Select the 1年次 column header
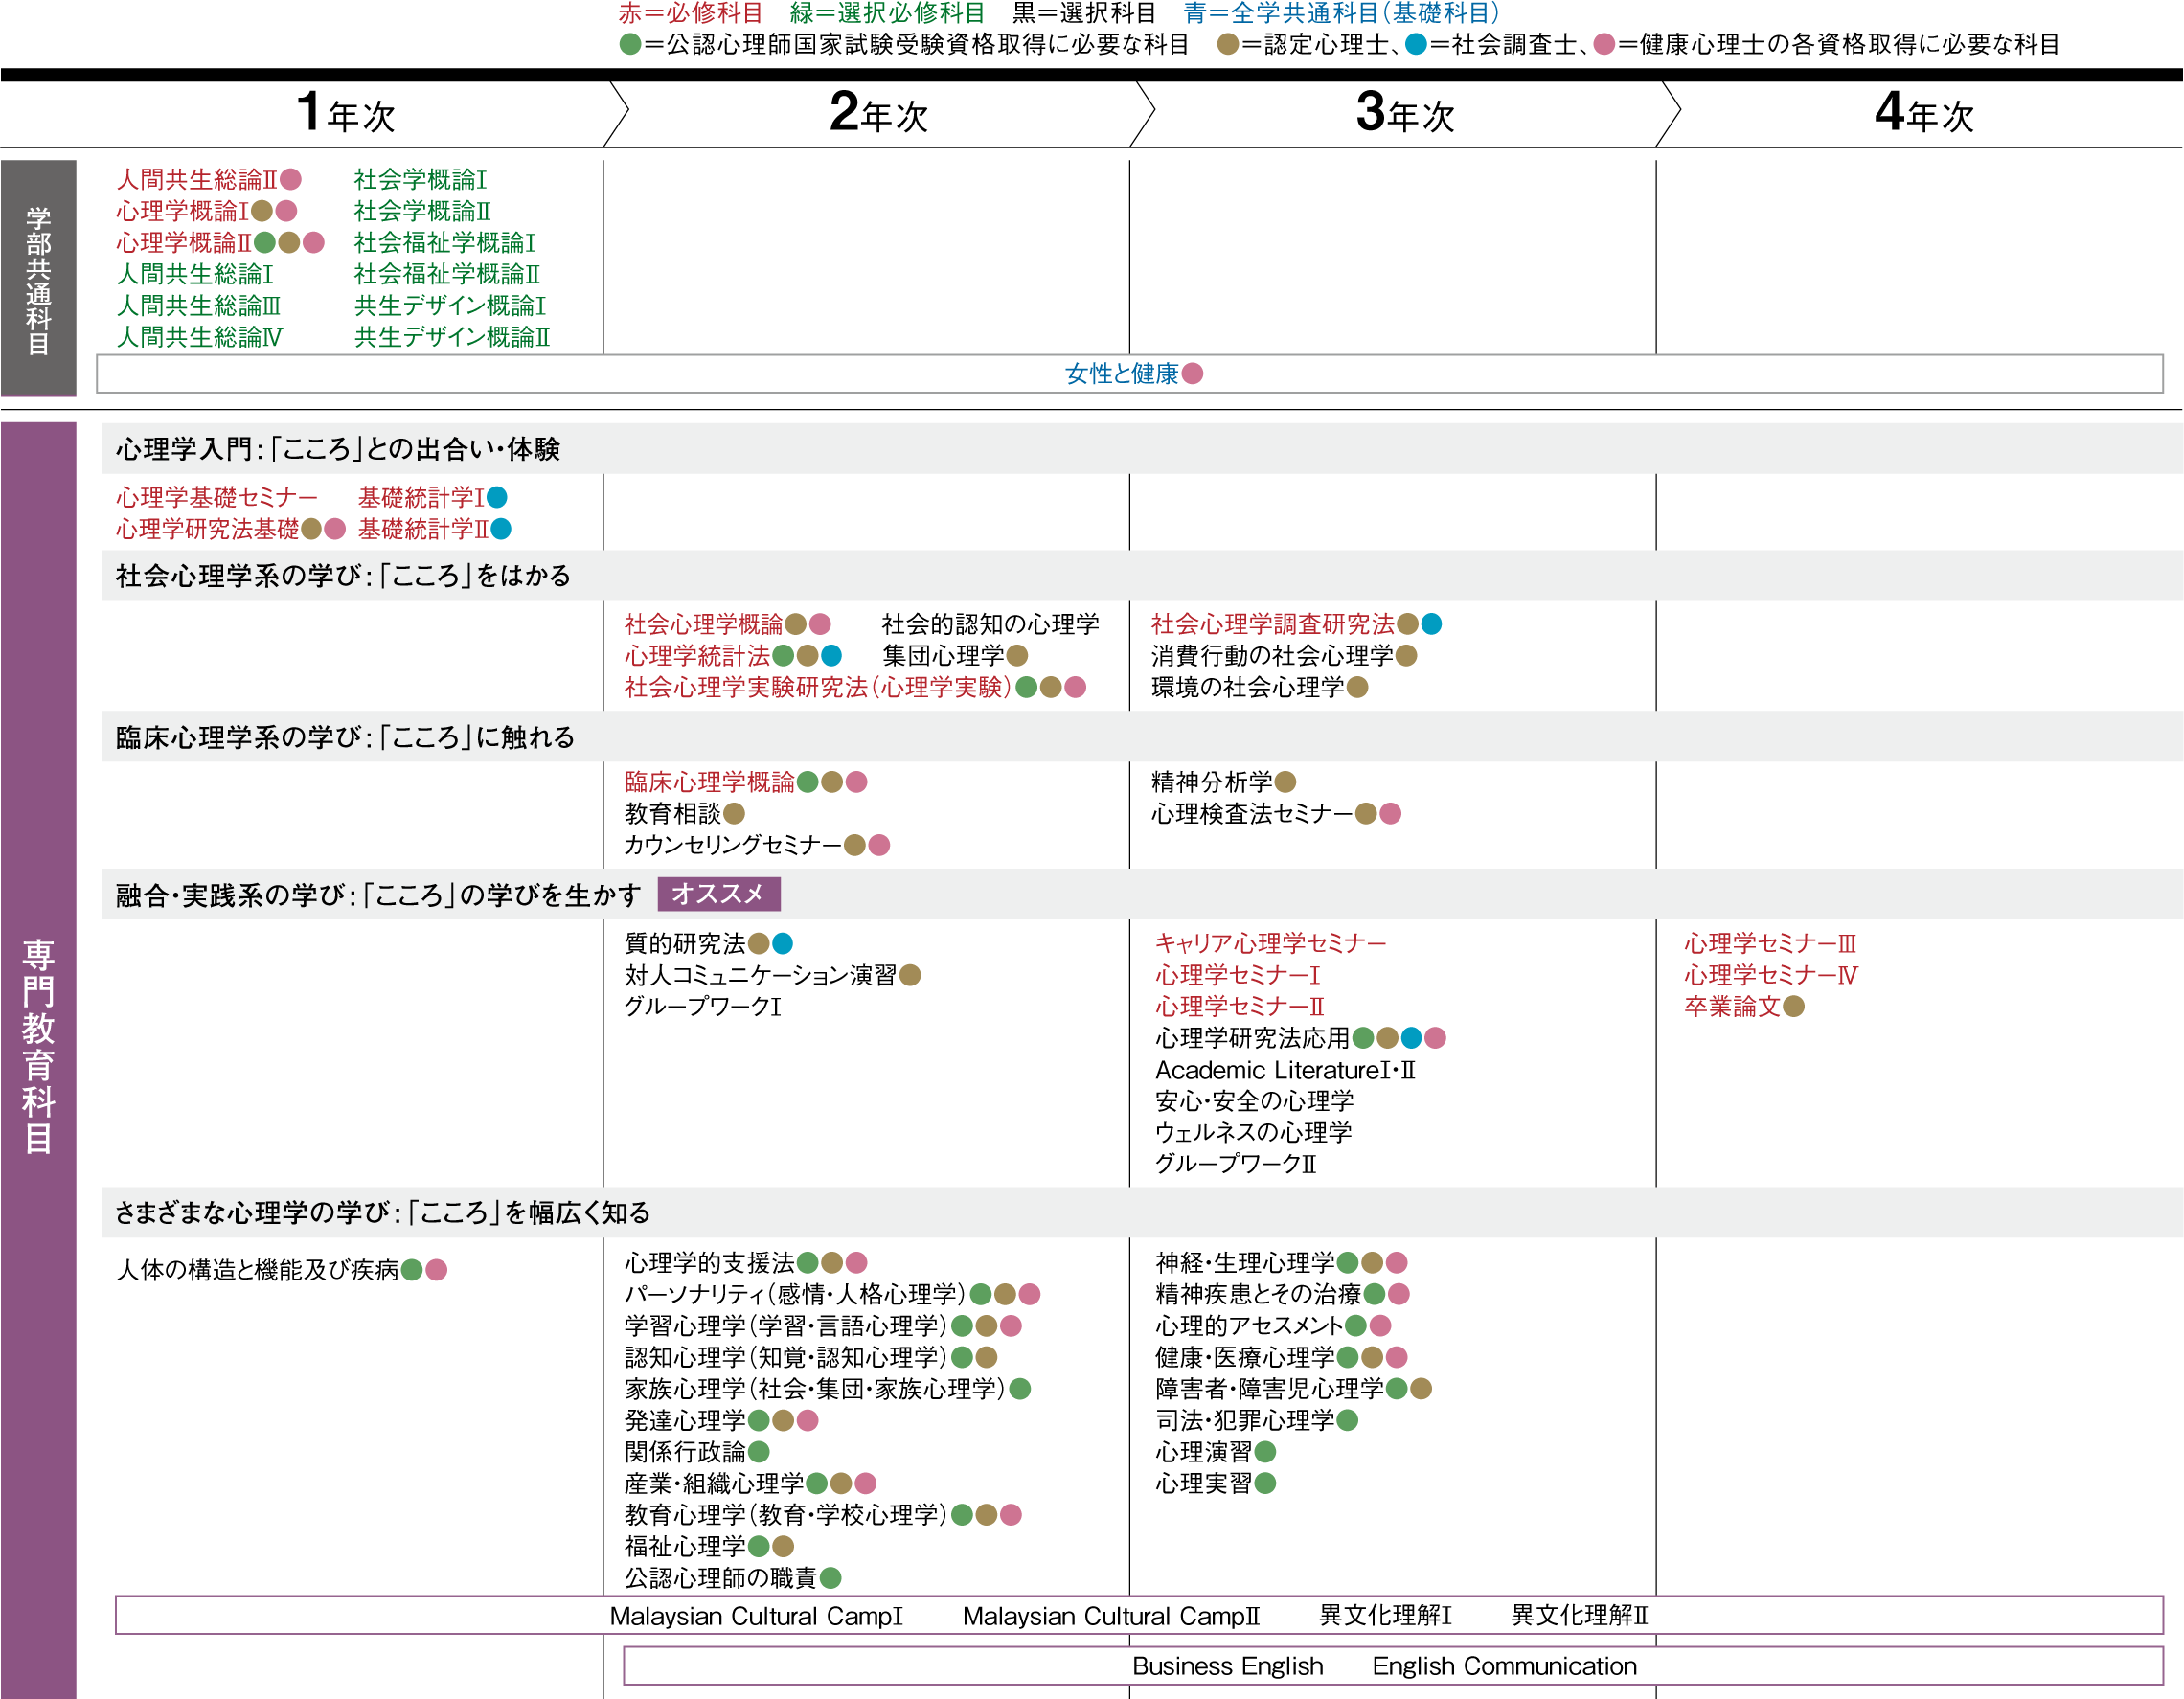 point(347,113)
